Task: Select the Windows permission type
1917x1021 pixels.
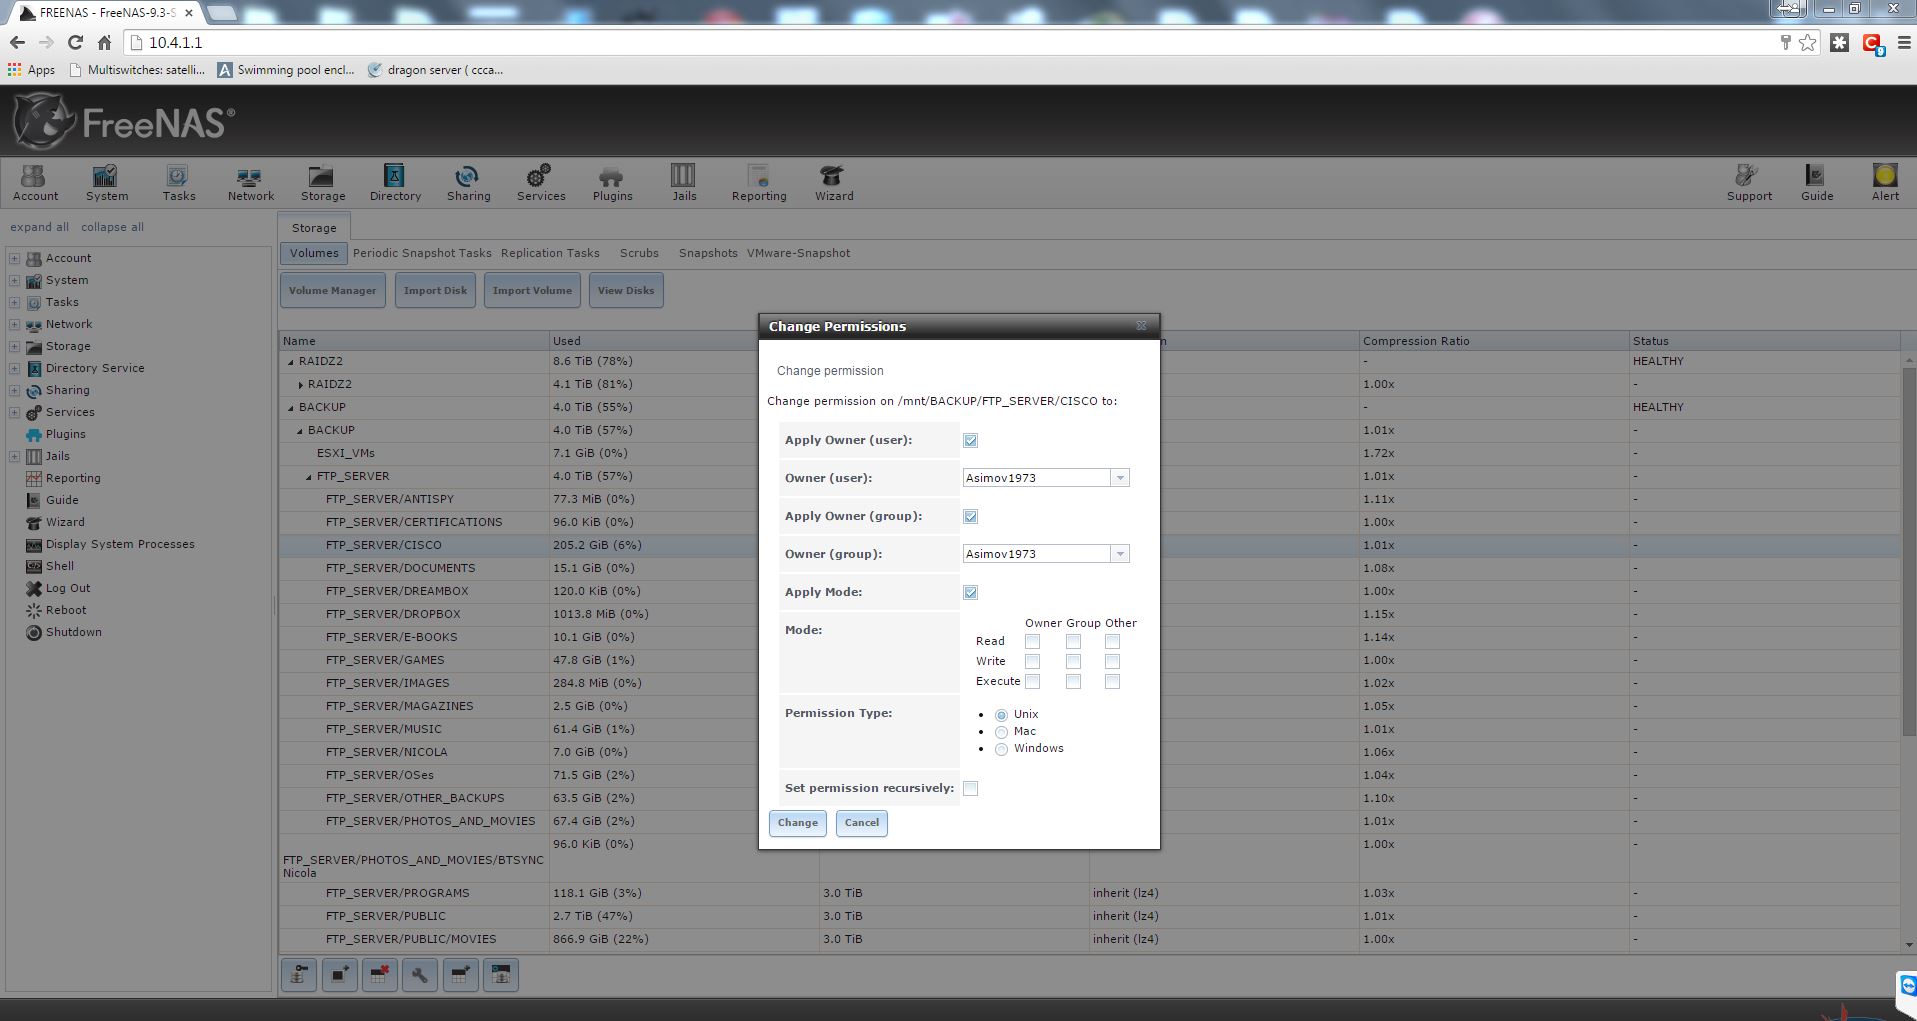Action: (1001, 749)
